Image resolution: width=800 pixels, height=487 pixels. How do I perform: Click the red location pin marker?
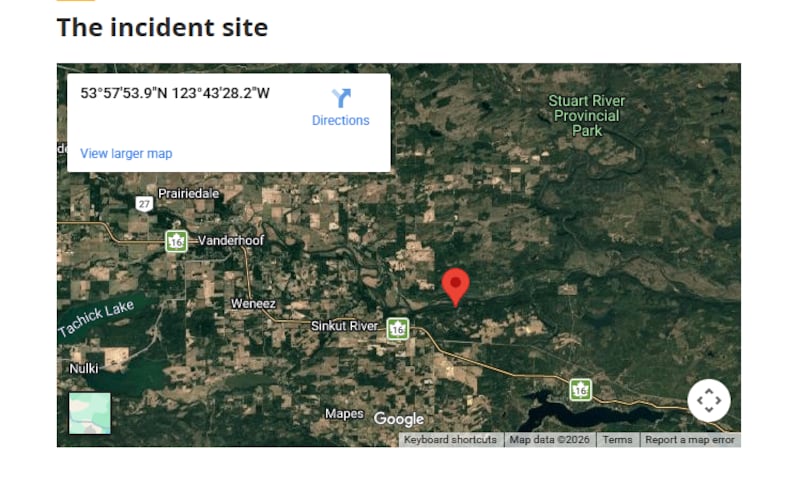[x=455, y=288]
